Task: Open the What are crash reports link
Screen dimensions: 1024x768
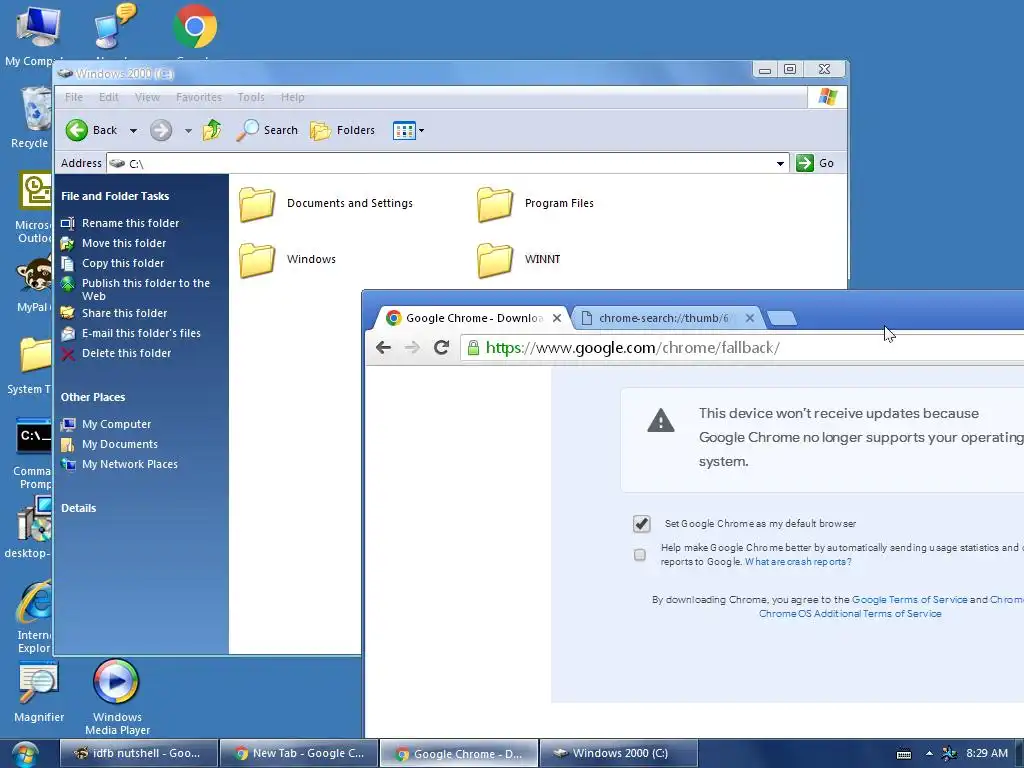Action: pyautogui.click(x=798, y=562)
